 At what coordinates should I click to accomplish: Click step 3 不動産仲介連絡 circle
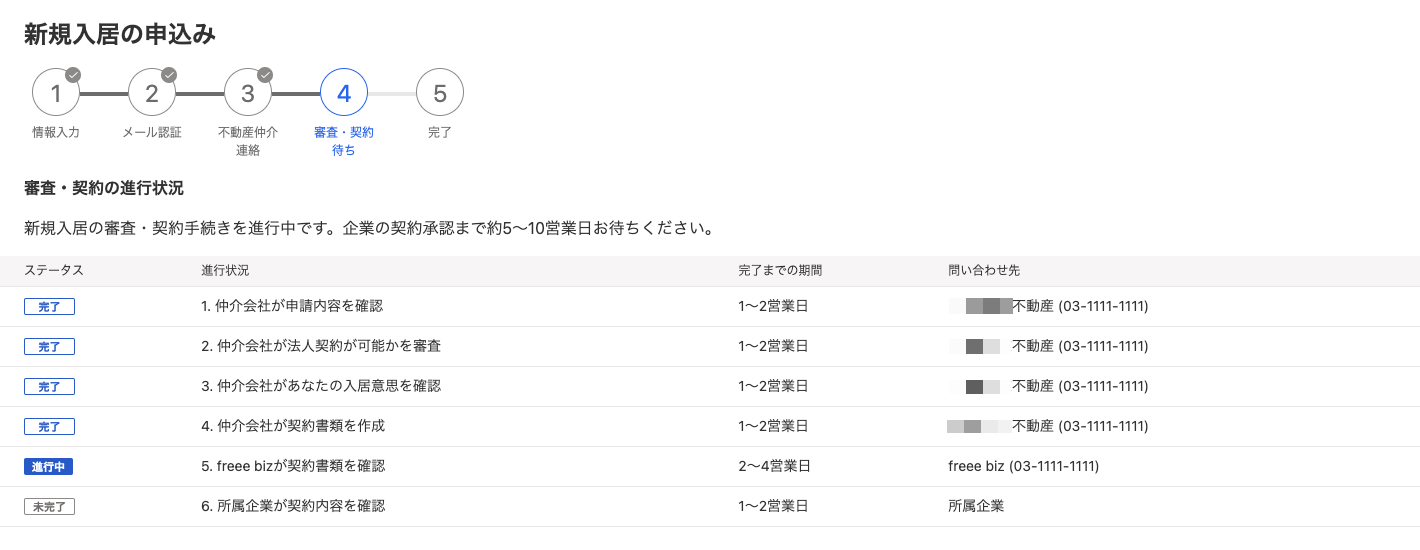pyautogui.click(x=248, y=93)
